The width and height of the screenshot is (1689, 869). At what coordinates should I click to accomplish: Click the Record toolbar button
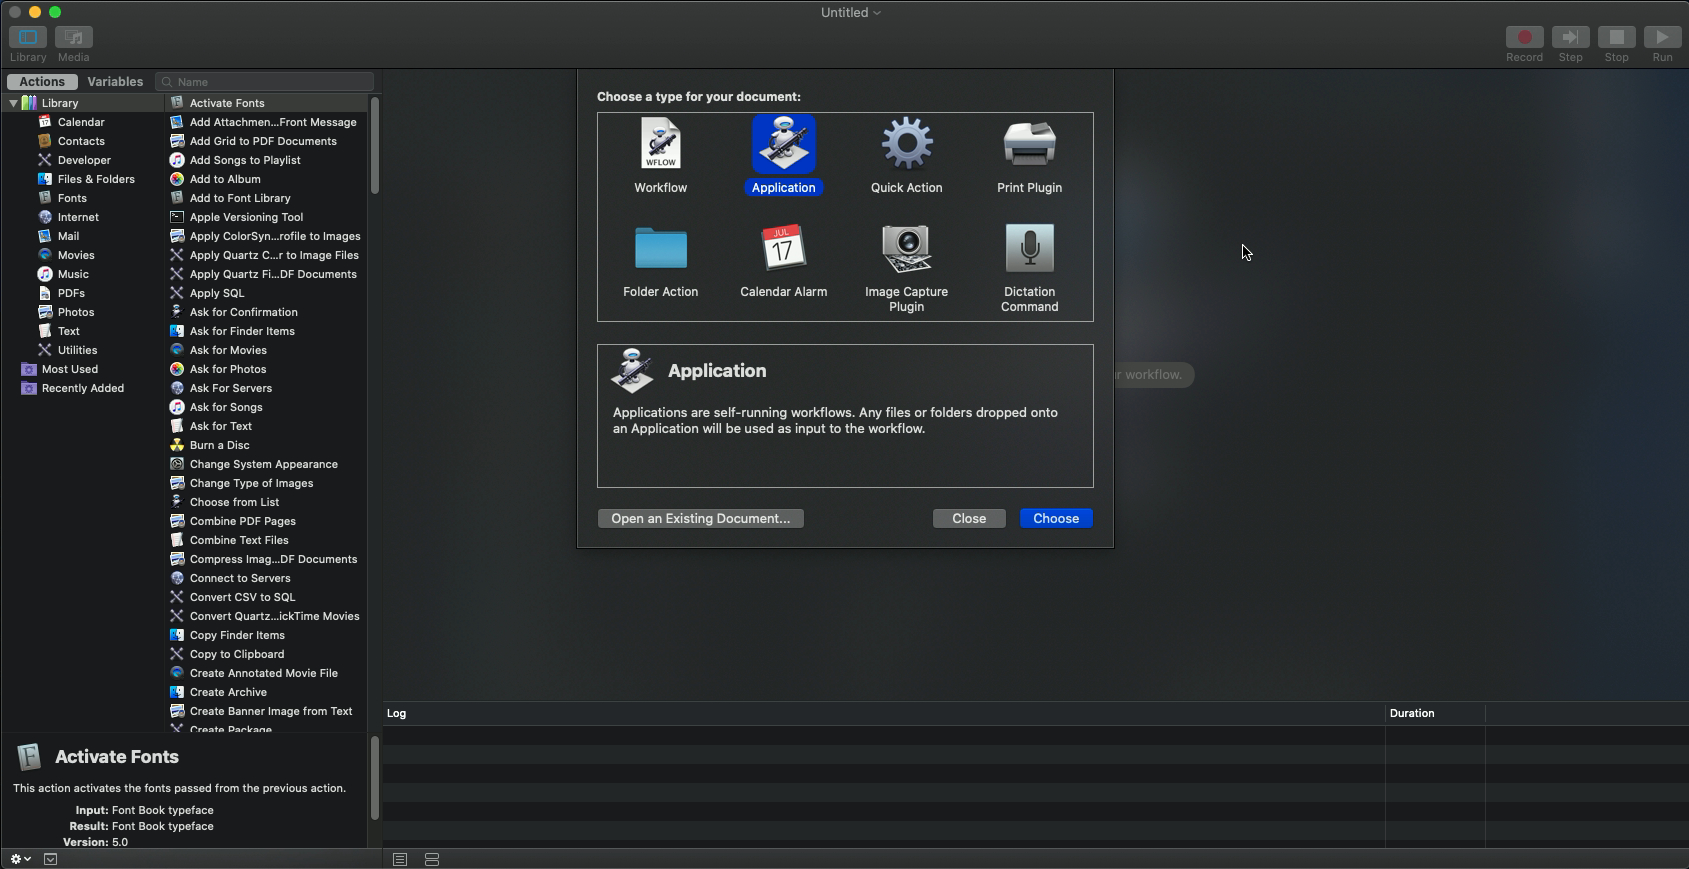[1524, 37]
